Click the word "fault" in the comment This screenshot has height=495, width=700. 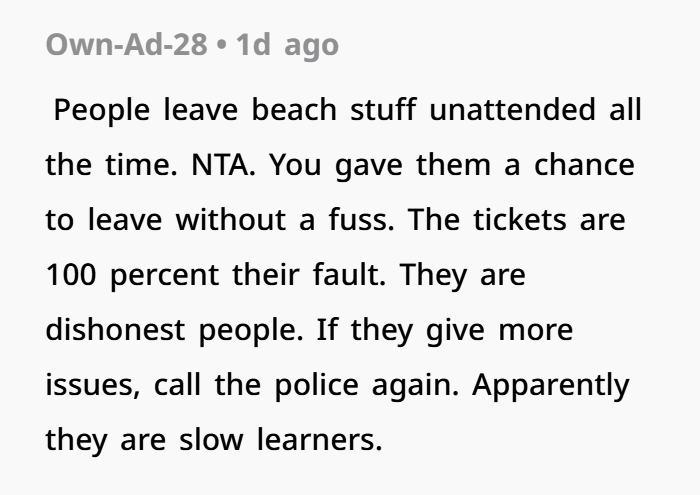[x=346, y=275]
